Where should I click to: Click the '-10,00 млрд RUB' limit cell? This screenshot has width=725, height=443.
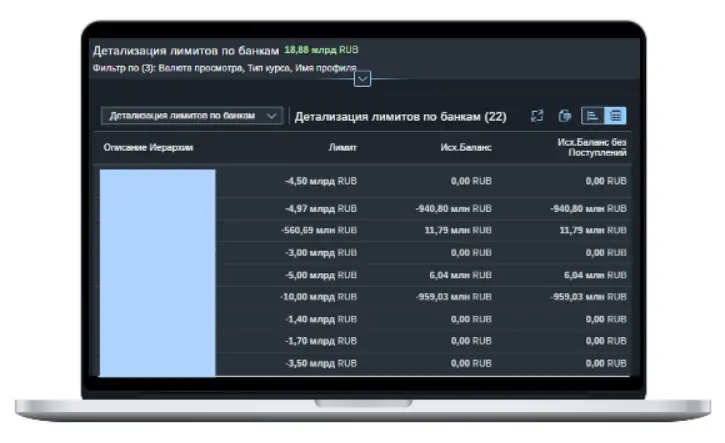318,297
